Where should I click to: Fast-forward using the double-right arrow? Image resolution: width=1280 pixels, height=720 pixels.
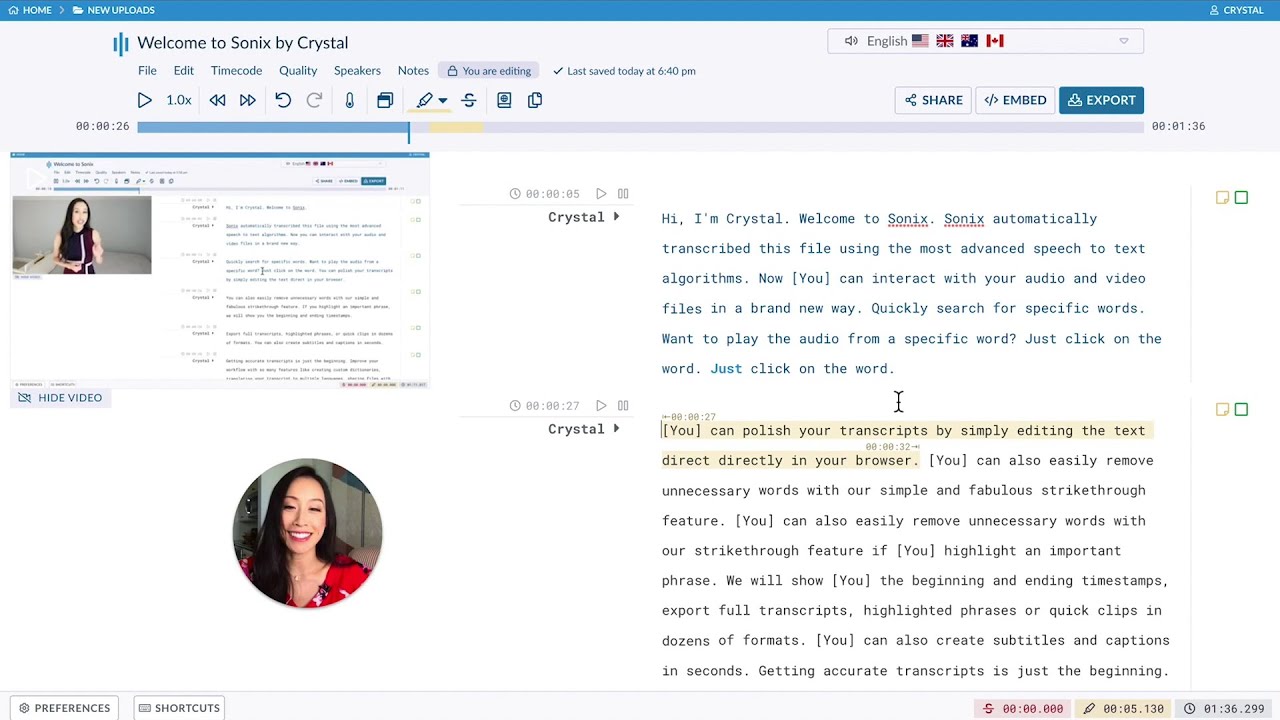click(247, 100)
